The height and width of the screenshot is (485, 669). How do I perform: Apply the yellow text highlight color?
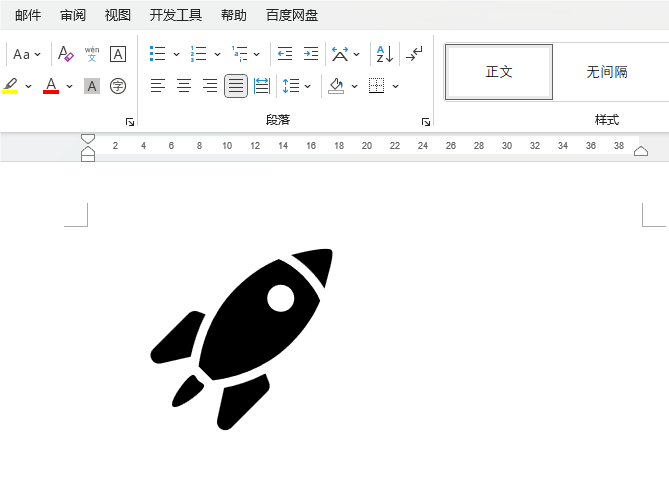click(11, 86)
